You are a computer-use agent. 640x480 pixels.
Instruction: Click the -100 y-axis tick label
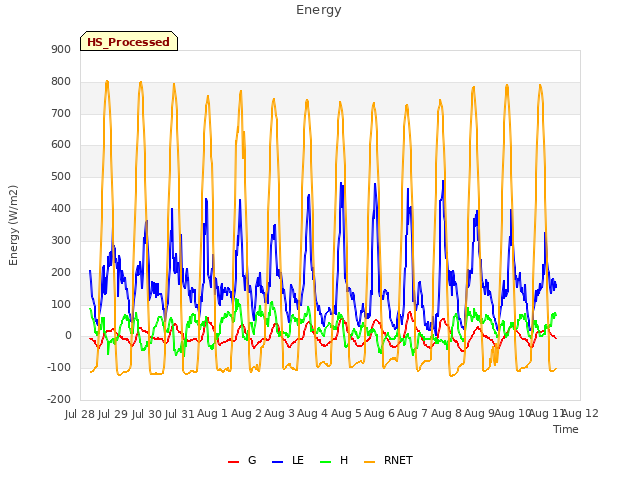click(x=59, y=367)
